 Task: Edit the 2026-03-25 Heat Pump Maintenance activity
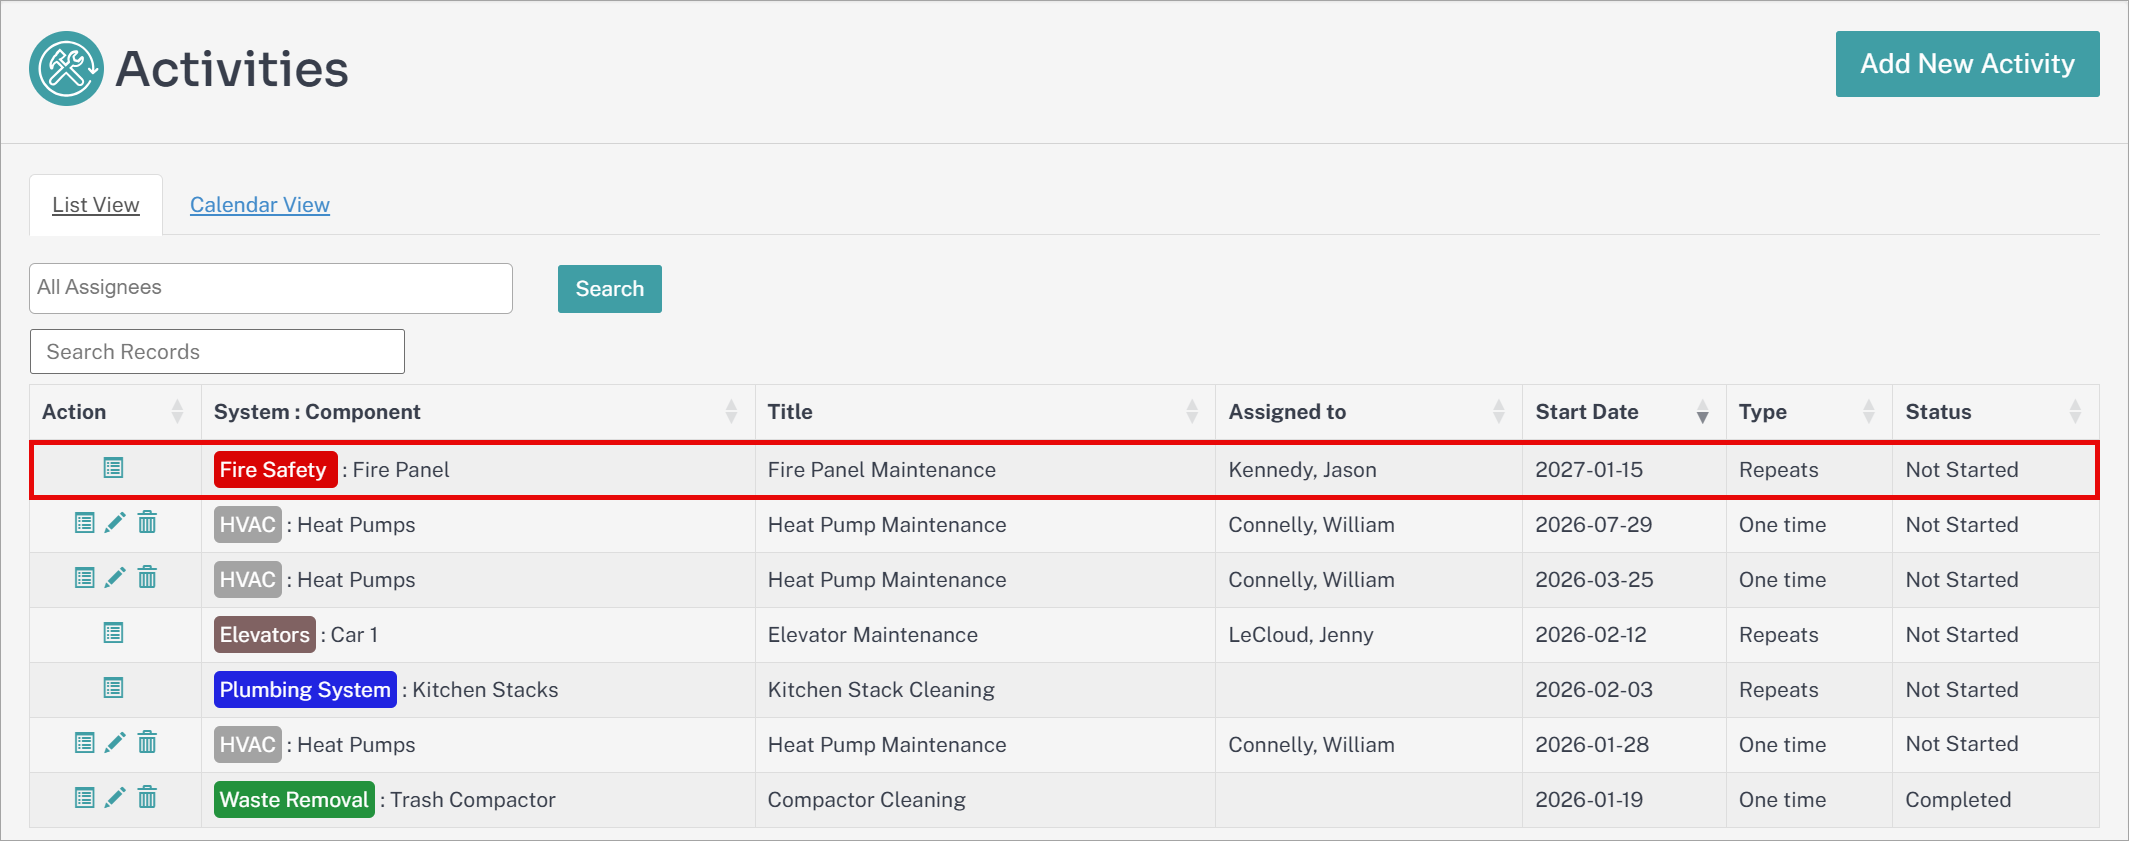[116, 578]
